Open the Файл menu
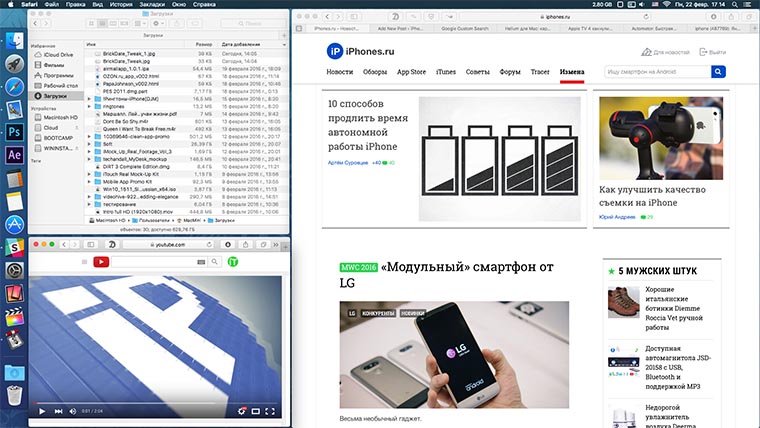 tap(51, 4)
